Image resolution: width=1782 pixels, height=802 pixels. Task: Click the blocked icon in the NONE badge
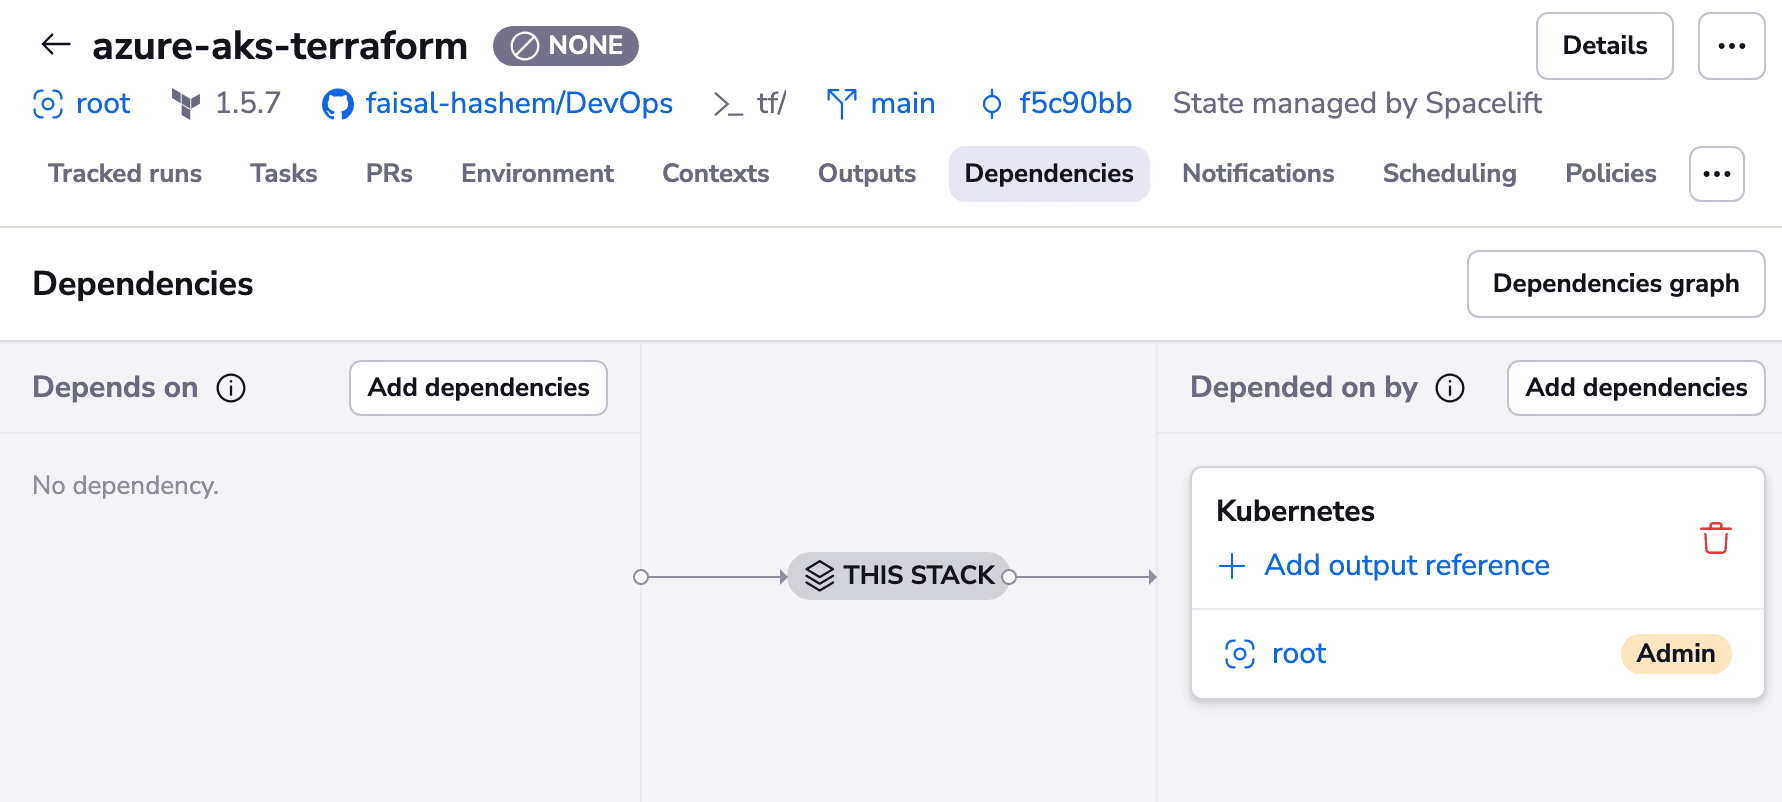(525, 46)
